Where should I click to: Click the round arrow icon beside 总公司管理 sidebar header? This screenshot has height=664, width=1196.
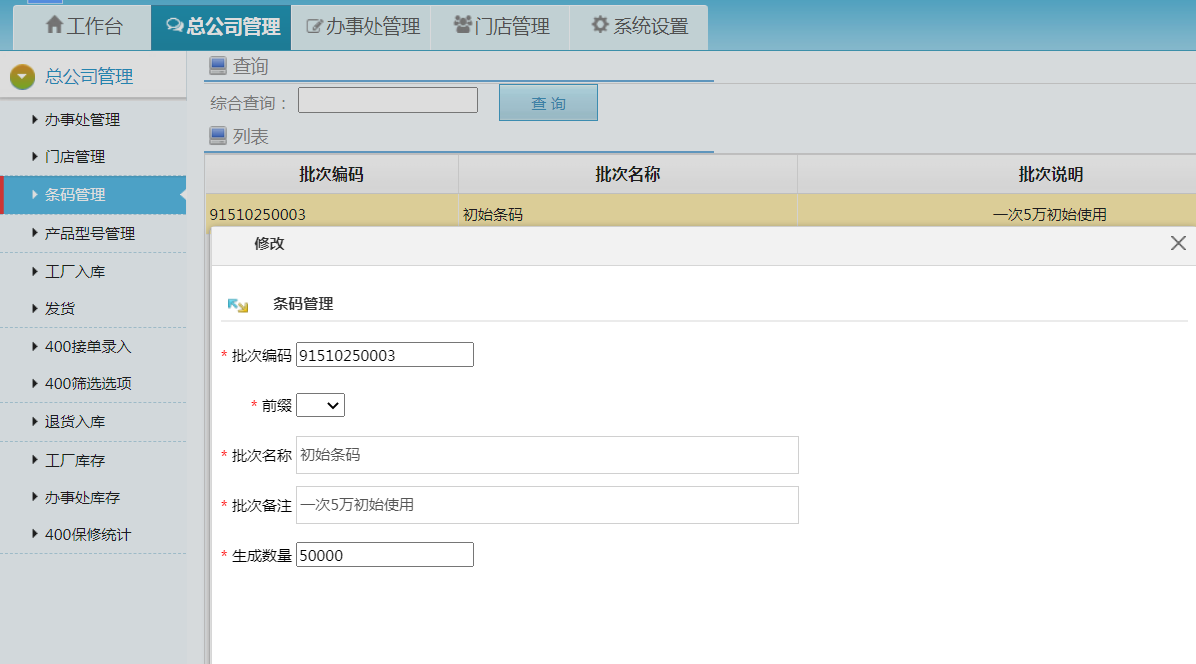pyautogui.click(x=22, y=77)
